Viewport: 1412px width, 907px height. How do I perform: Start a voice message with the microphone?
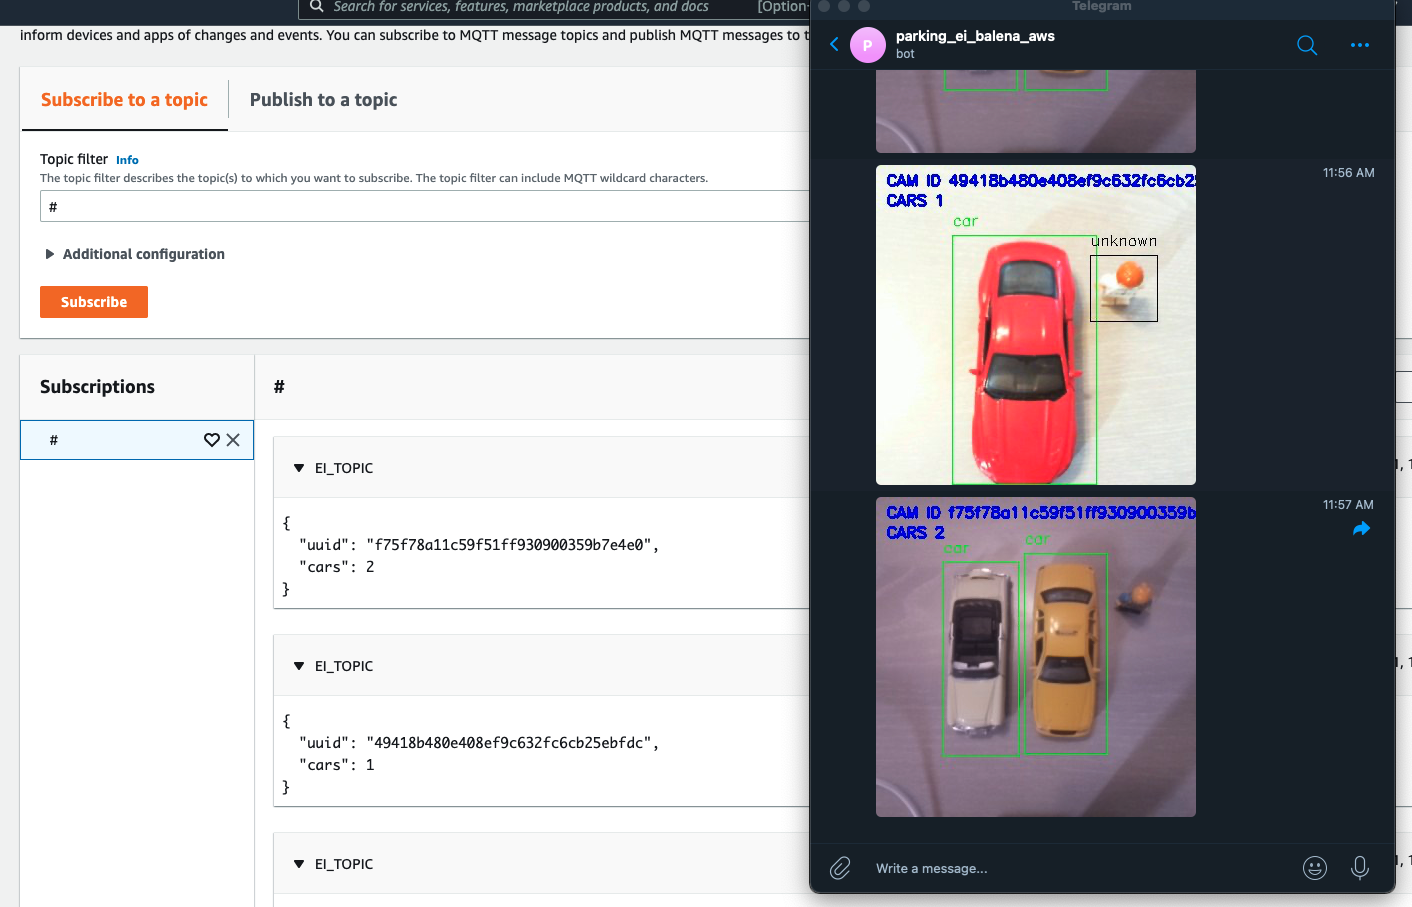click(1360, 868)
